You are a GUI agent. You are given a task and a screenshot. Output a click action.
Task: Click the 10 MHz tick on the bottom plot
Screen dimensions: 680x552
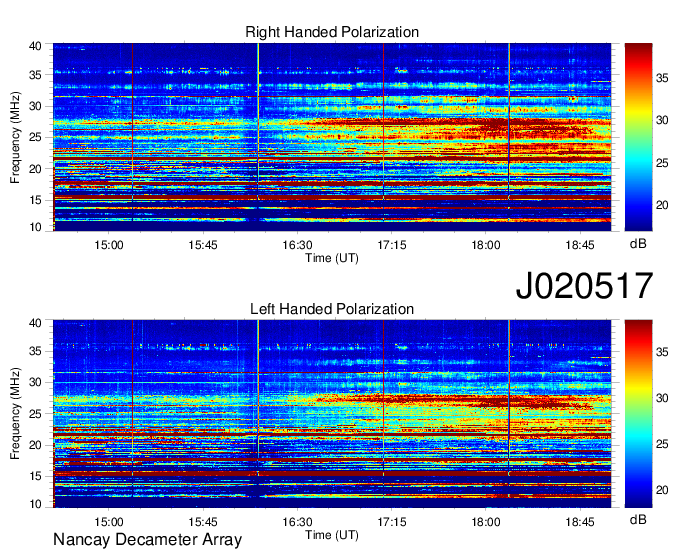(x=35, y=504)
